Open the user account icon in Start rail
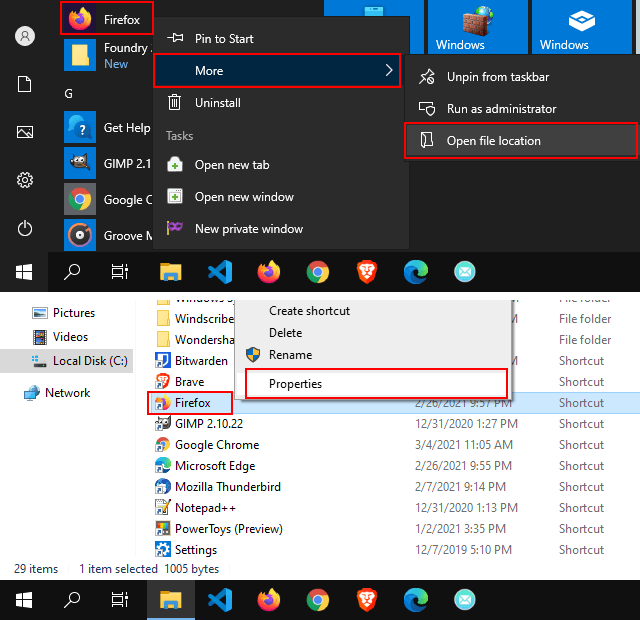Image resolution: width=640 pixels, height=620 pixels. click(x=25, y=36)
